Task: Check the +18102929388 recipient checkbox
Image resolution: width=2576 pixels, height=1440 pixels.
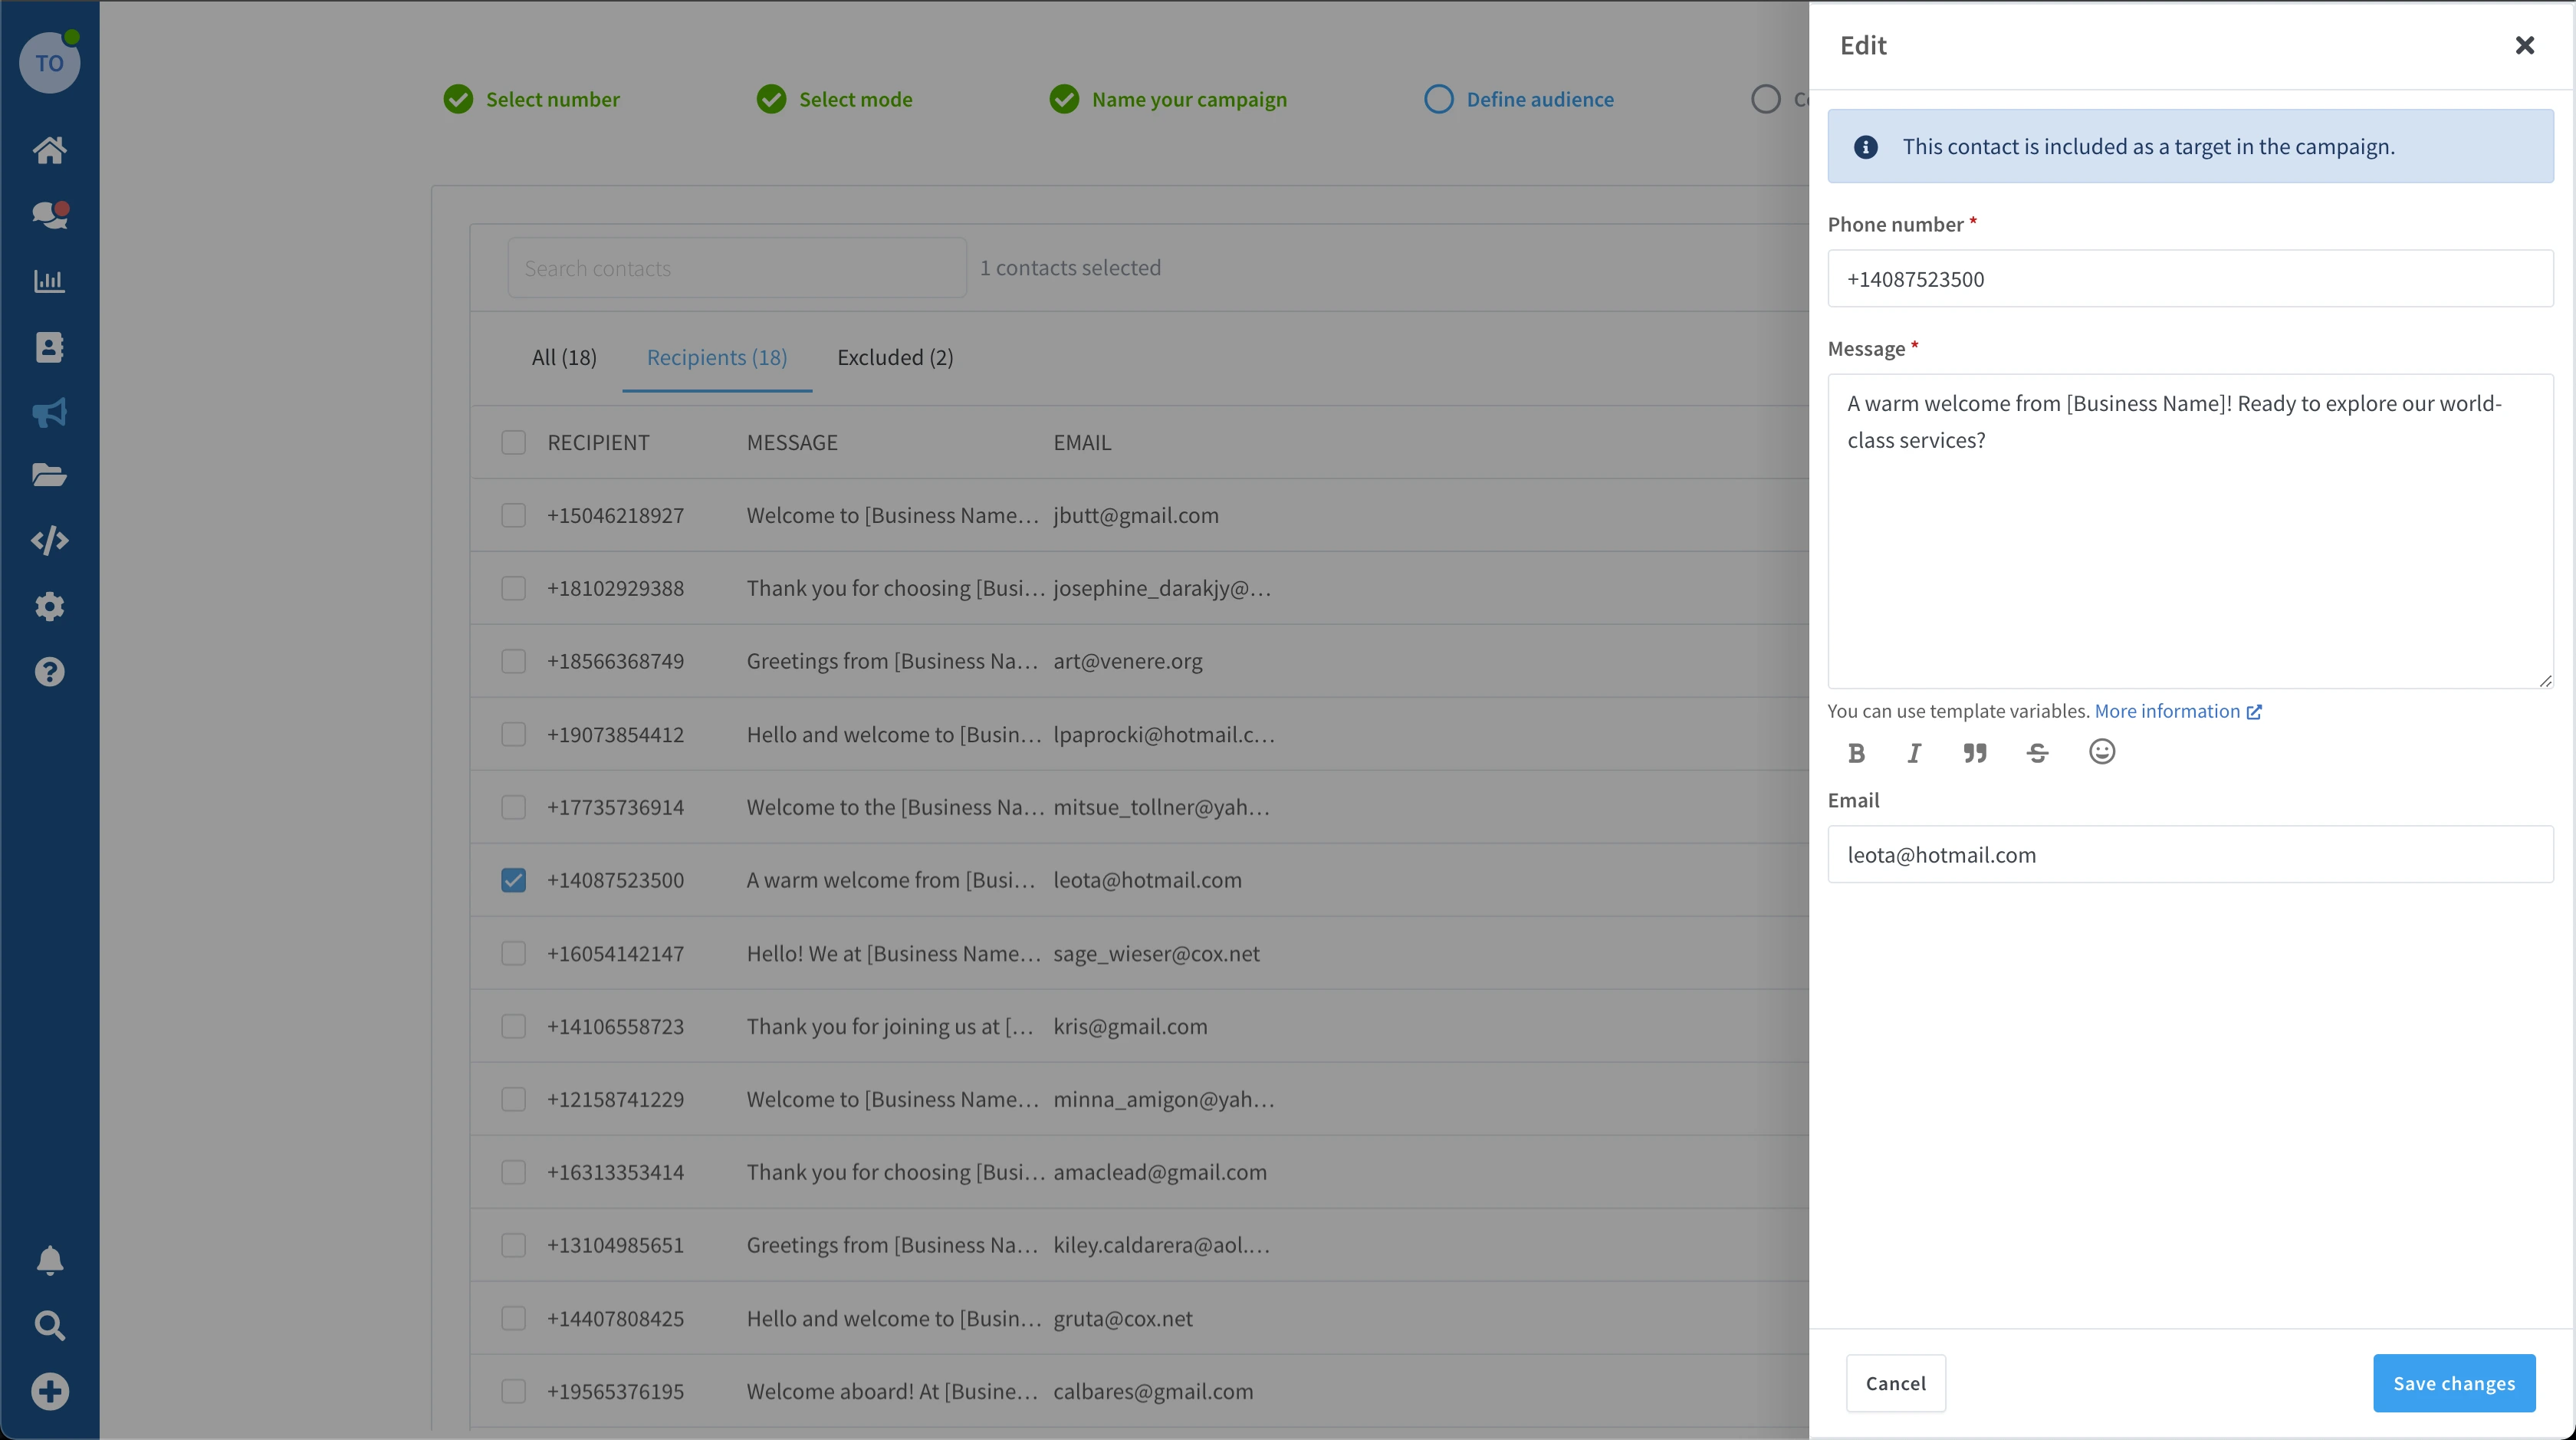Action: coord(513,588)
